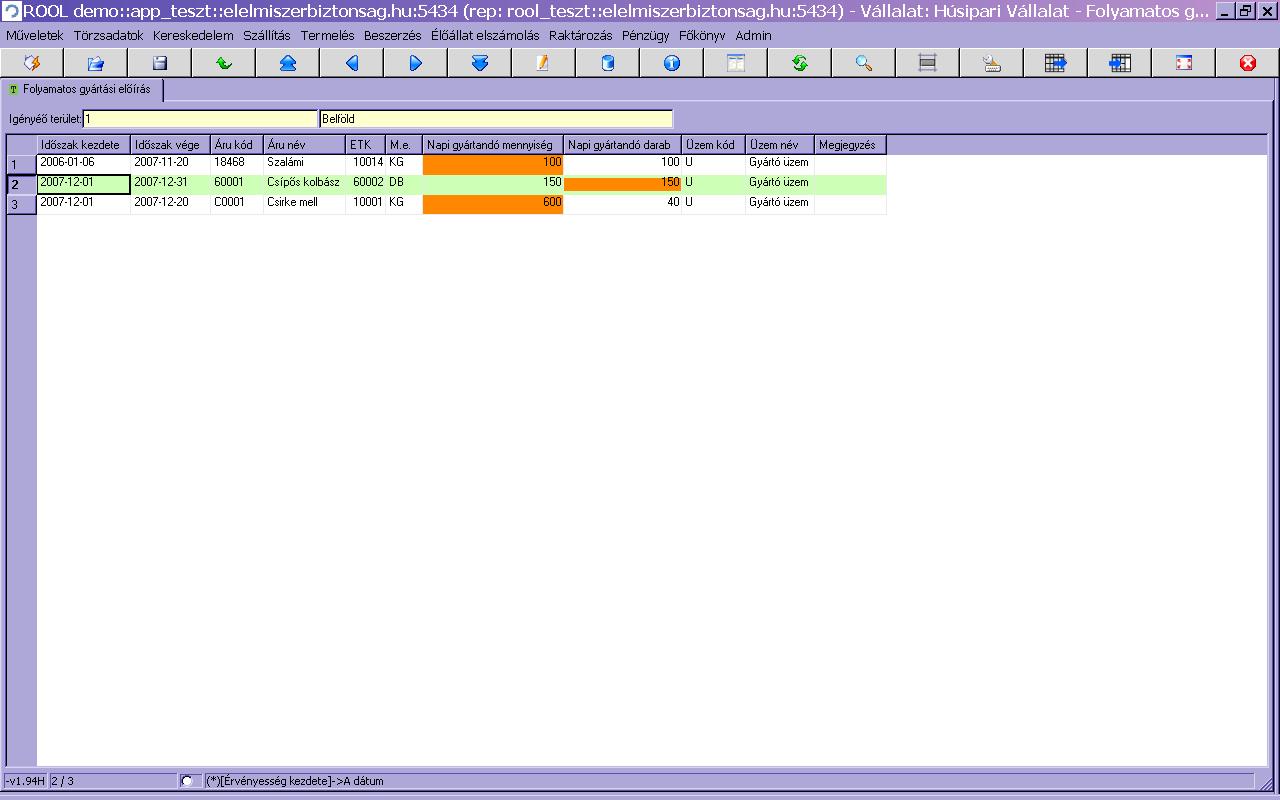Open the Élőállat elszámolás menu
This screenshot has width=1280, height=800.
[x=485, y=35]
